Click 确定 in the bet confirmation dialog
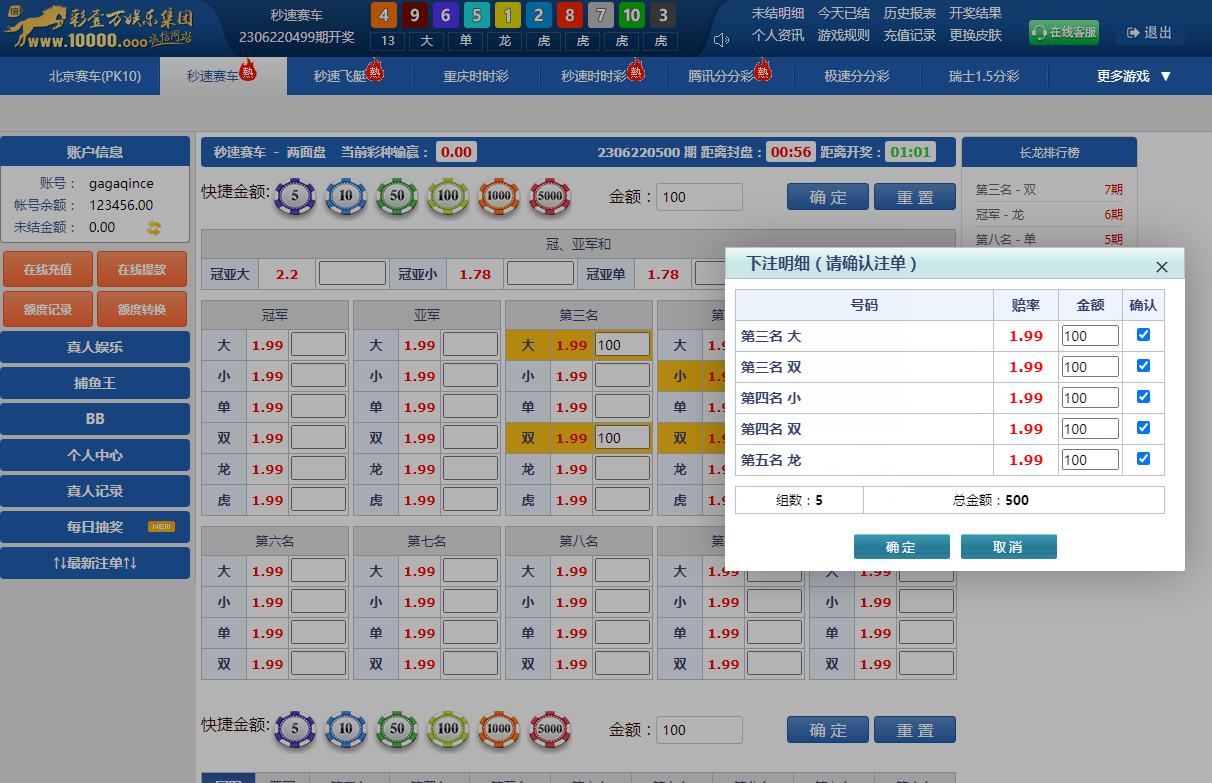This screenshot has width=1212, height=783. click(x=901, y=547)
